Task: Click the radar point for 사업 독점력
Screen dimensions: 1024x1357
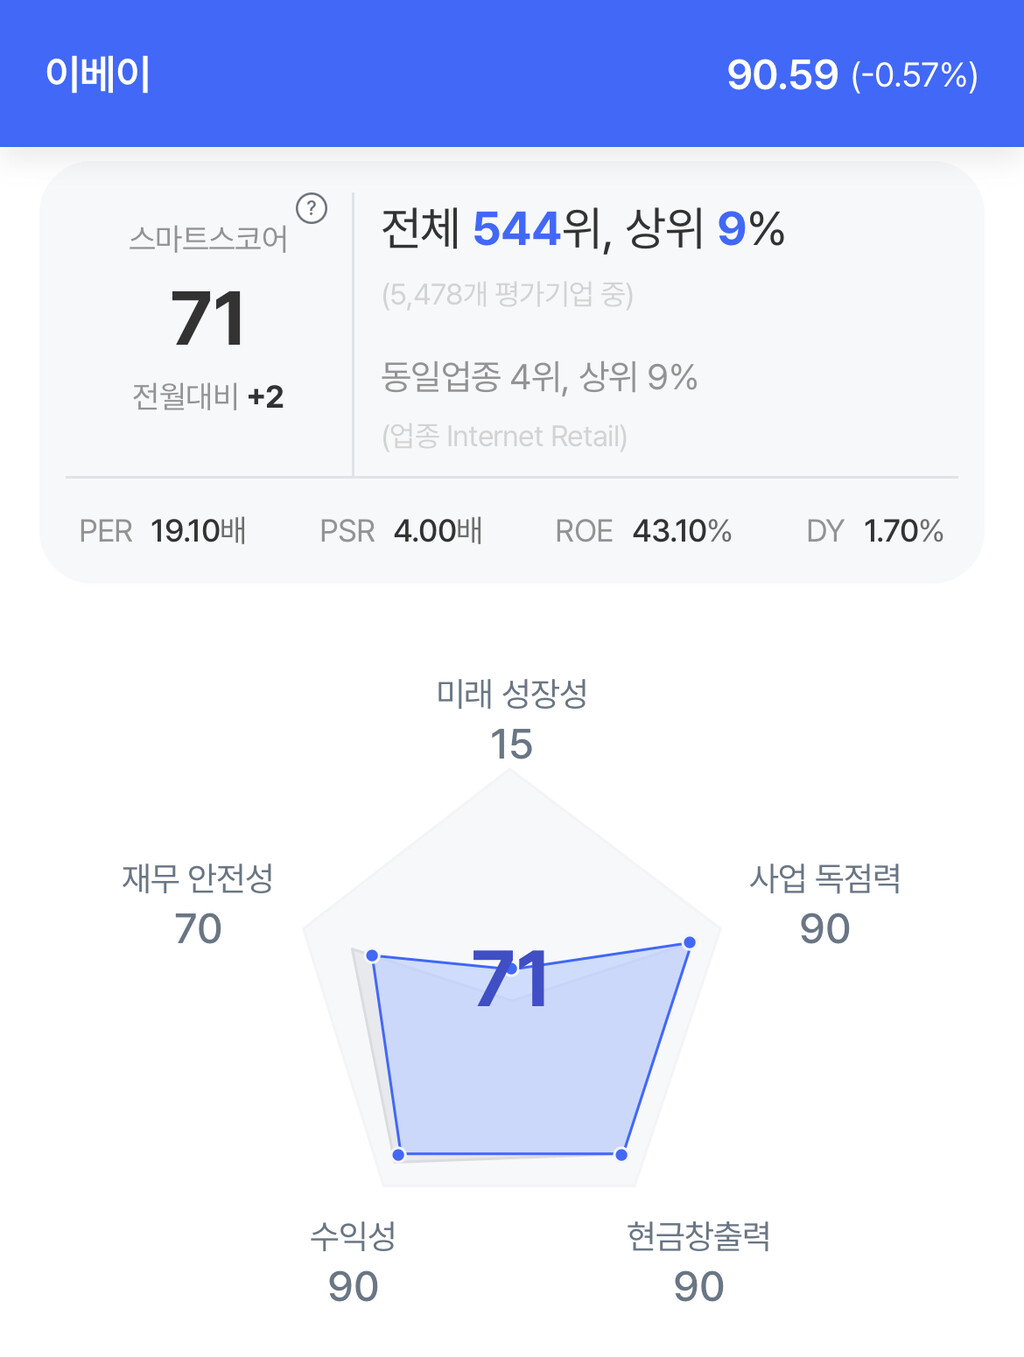Action: click(689, 942)
